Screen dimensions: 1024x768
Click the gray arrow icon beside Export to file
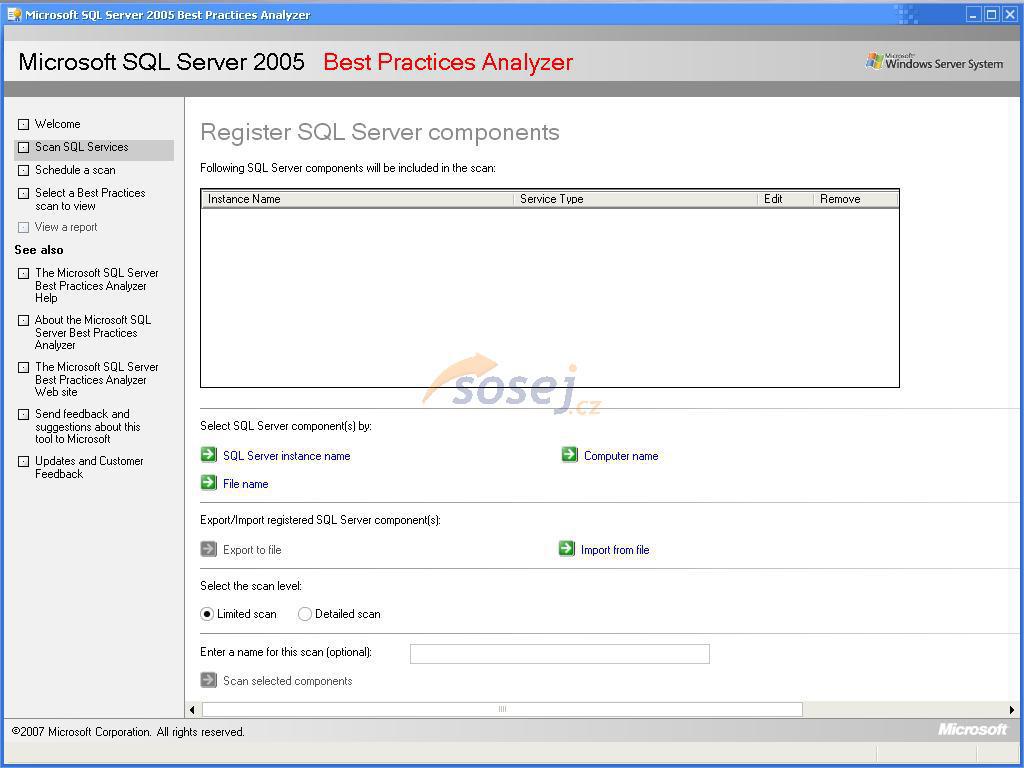click(208, 549)
